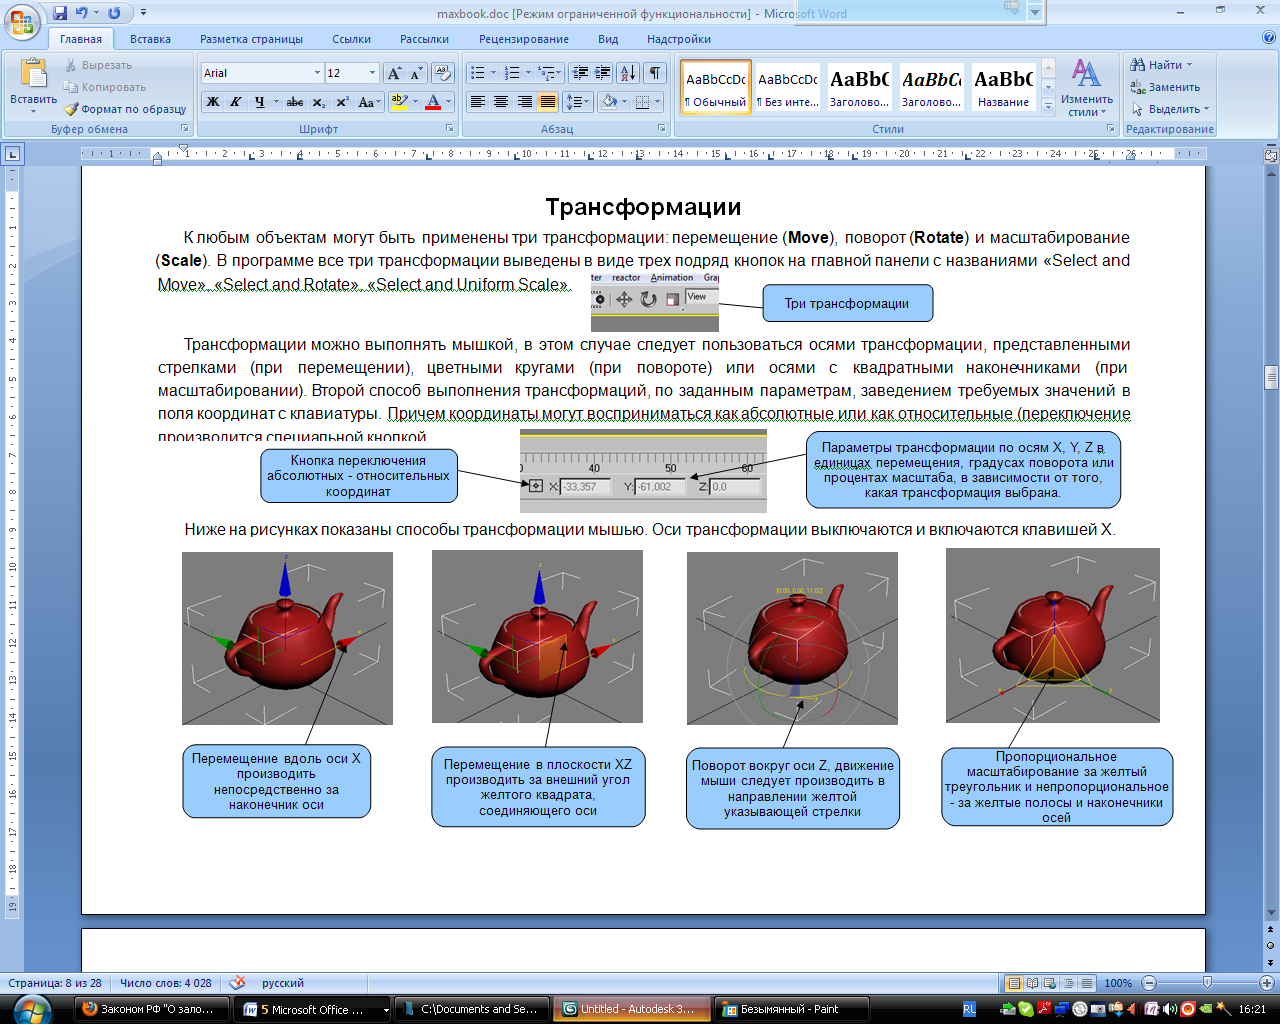1280x1024 pixels.
Task: Click the zoom in plus button
Action: (x=1267, y=983)
